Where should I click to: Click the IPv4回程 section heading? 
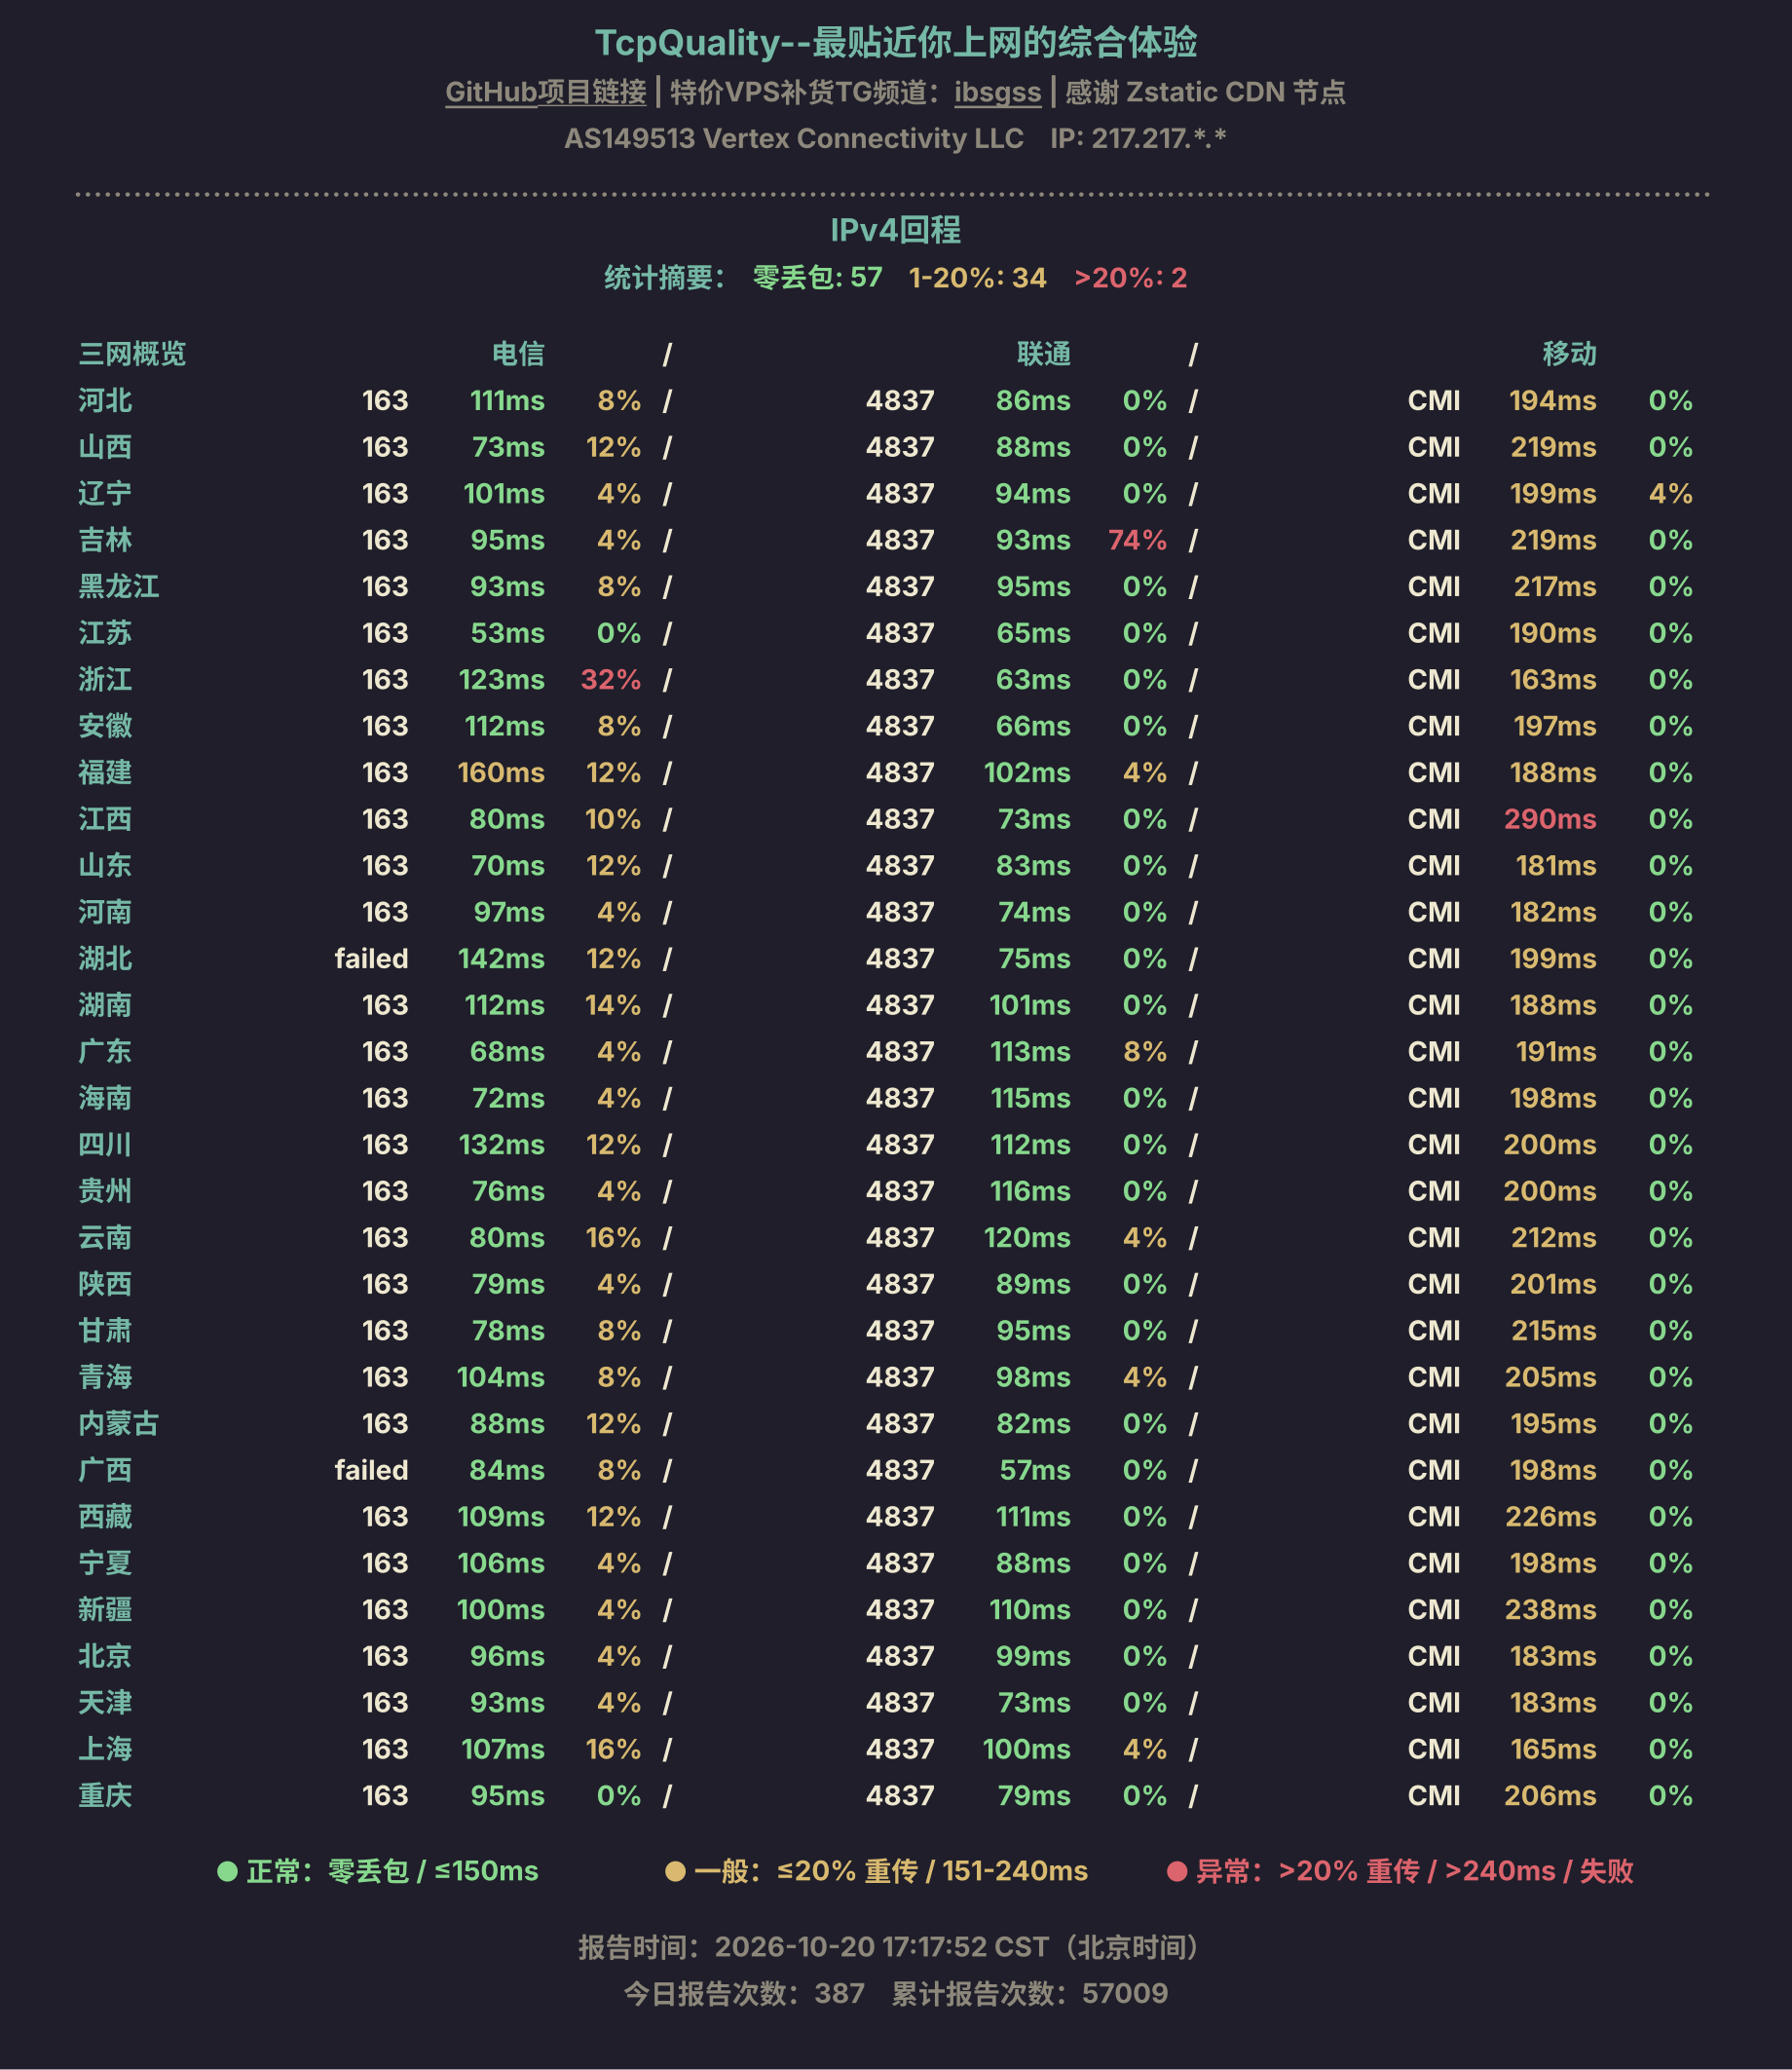click(896, 230)
